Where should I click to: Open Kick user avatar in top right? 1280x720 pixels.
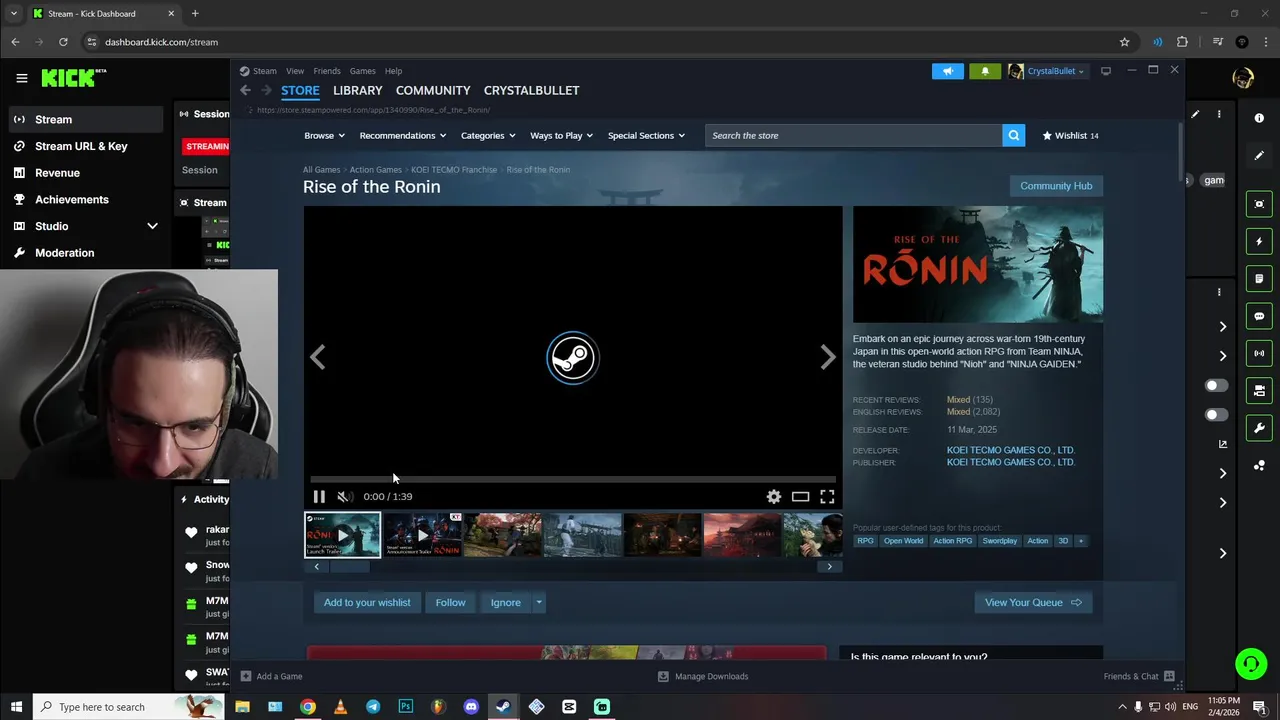pos(1243,78)
